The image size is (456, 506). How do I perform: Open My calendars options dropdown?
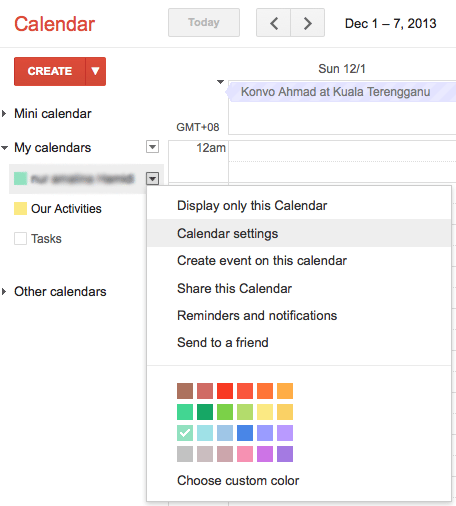click(x=152, y=147)
